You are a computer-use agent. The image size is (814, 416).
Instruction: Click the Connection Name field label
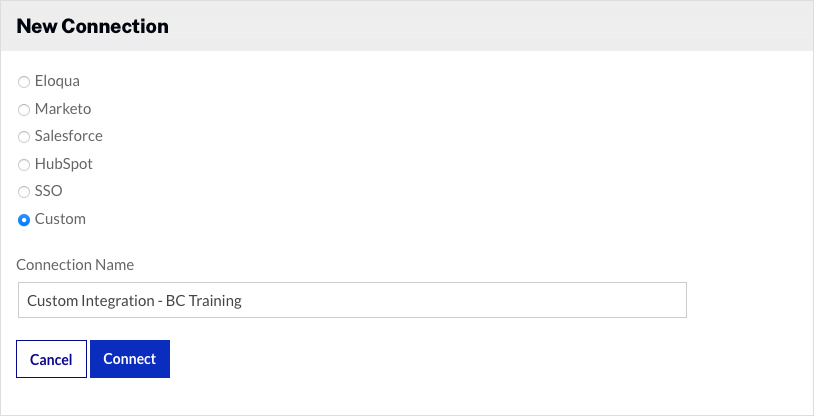[75, 265]
